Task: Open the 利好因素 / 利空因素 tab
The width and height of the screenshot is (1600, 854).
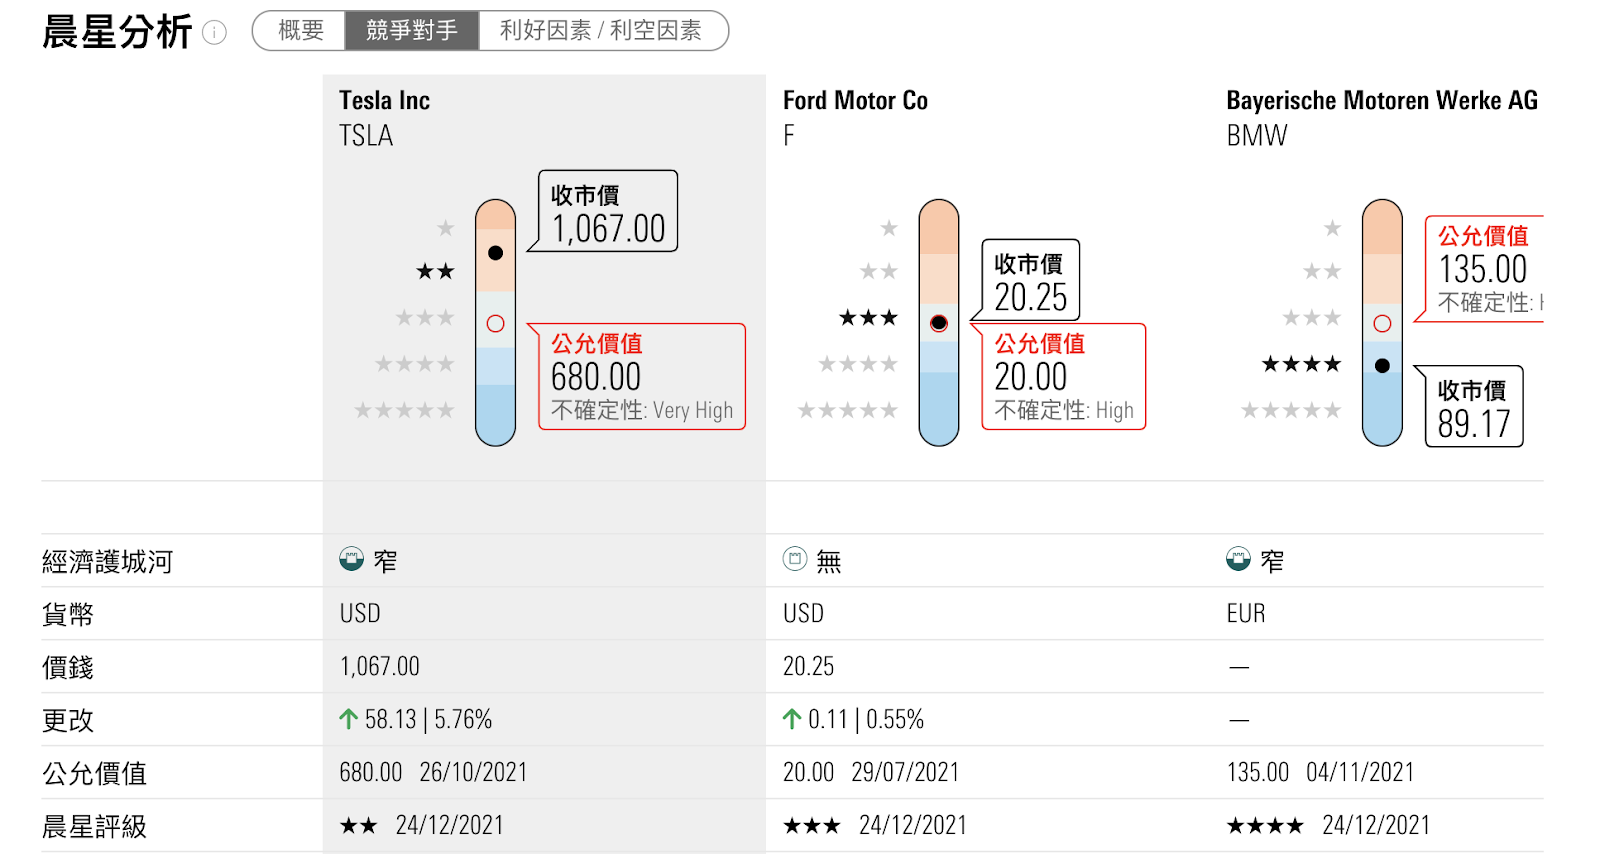Action: coord(601,31)
